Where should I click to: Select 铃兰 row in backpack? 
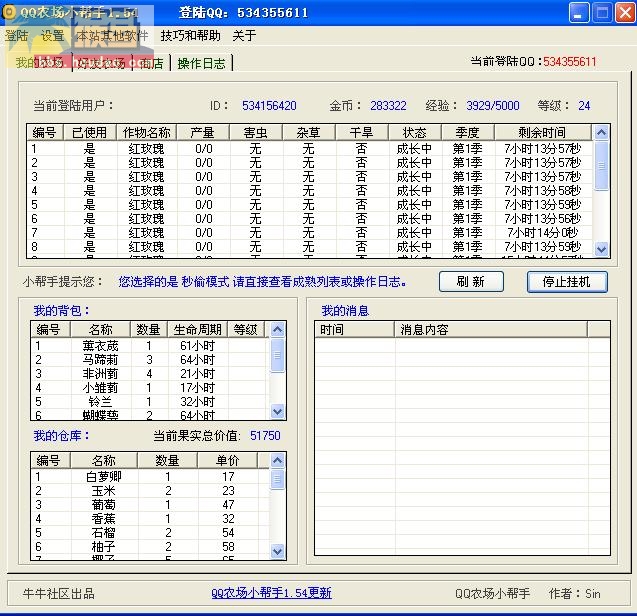pos(150,401)
